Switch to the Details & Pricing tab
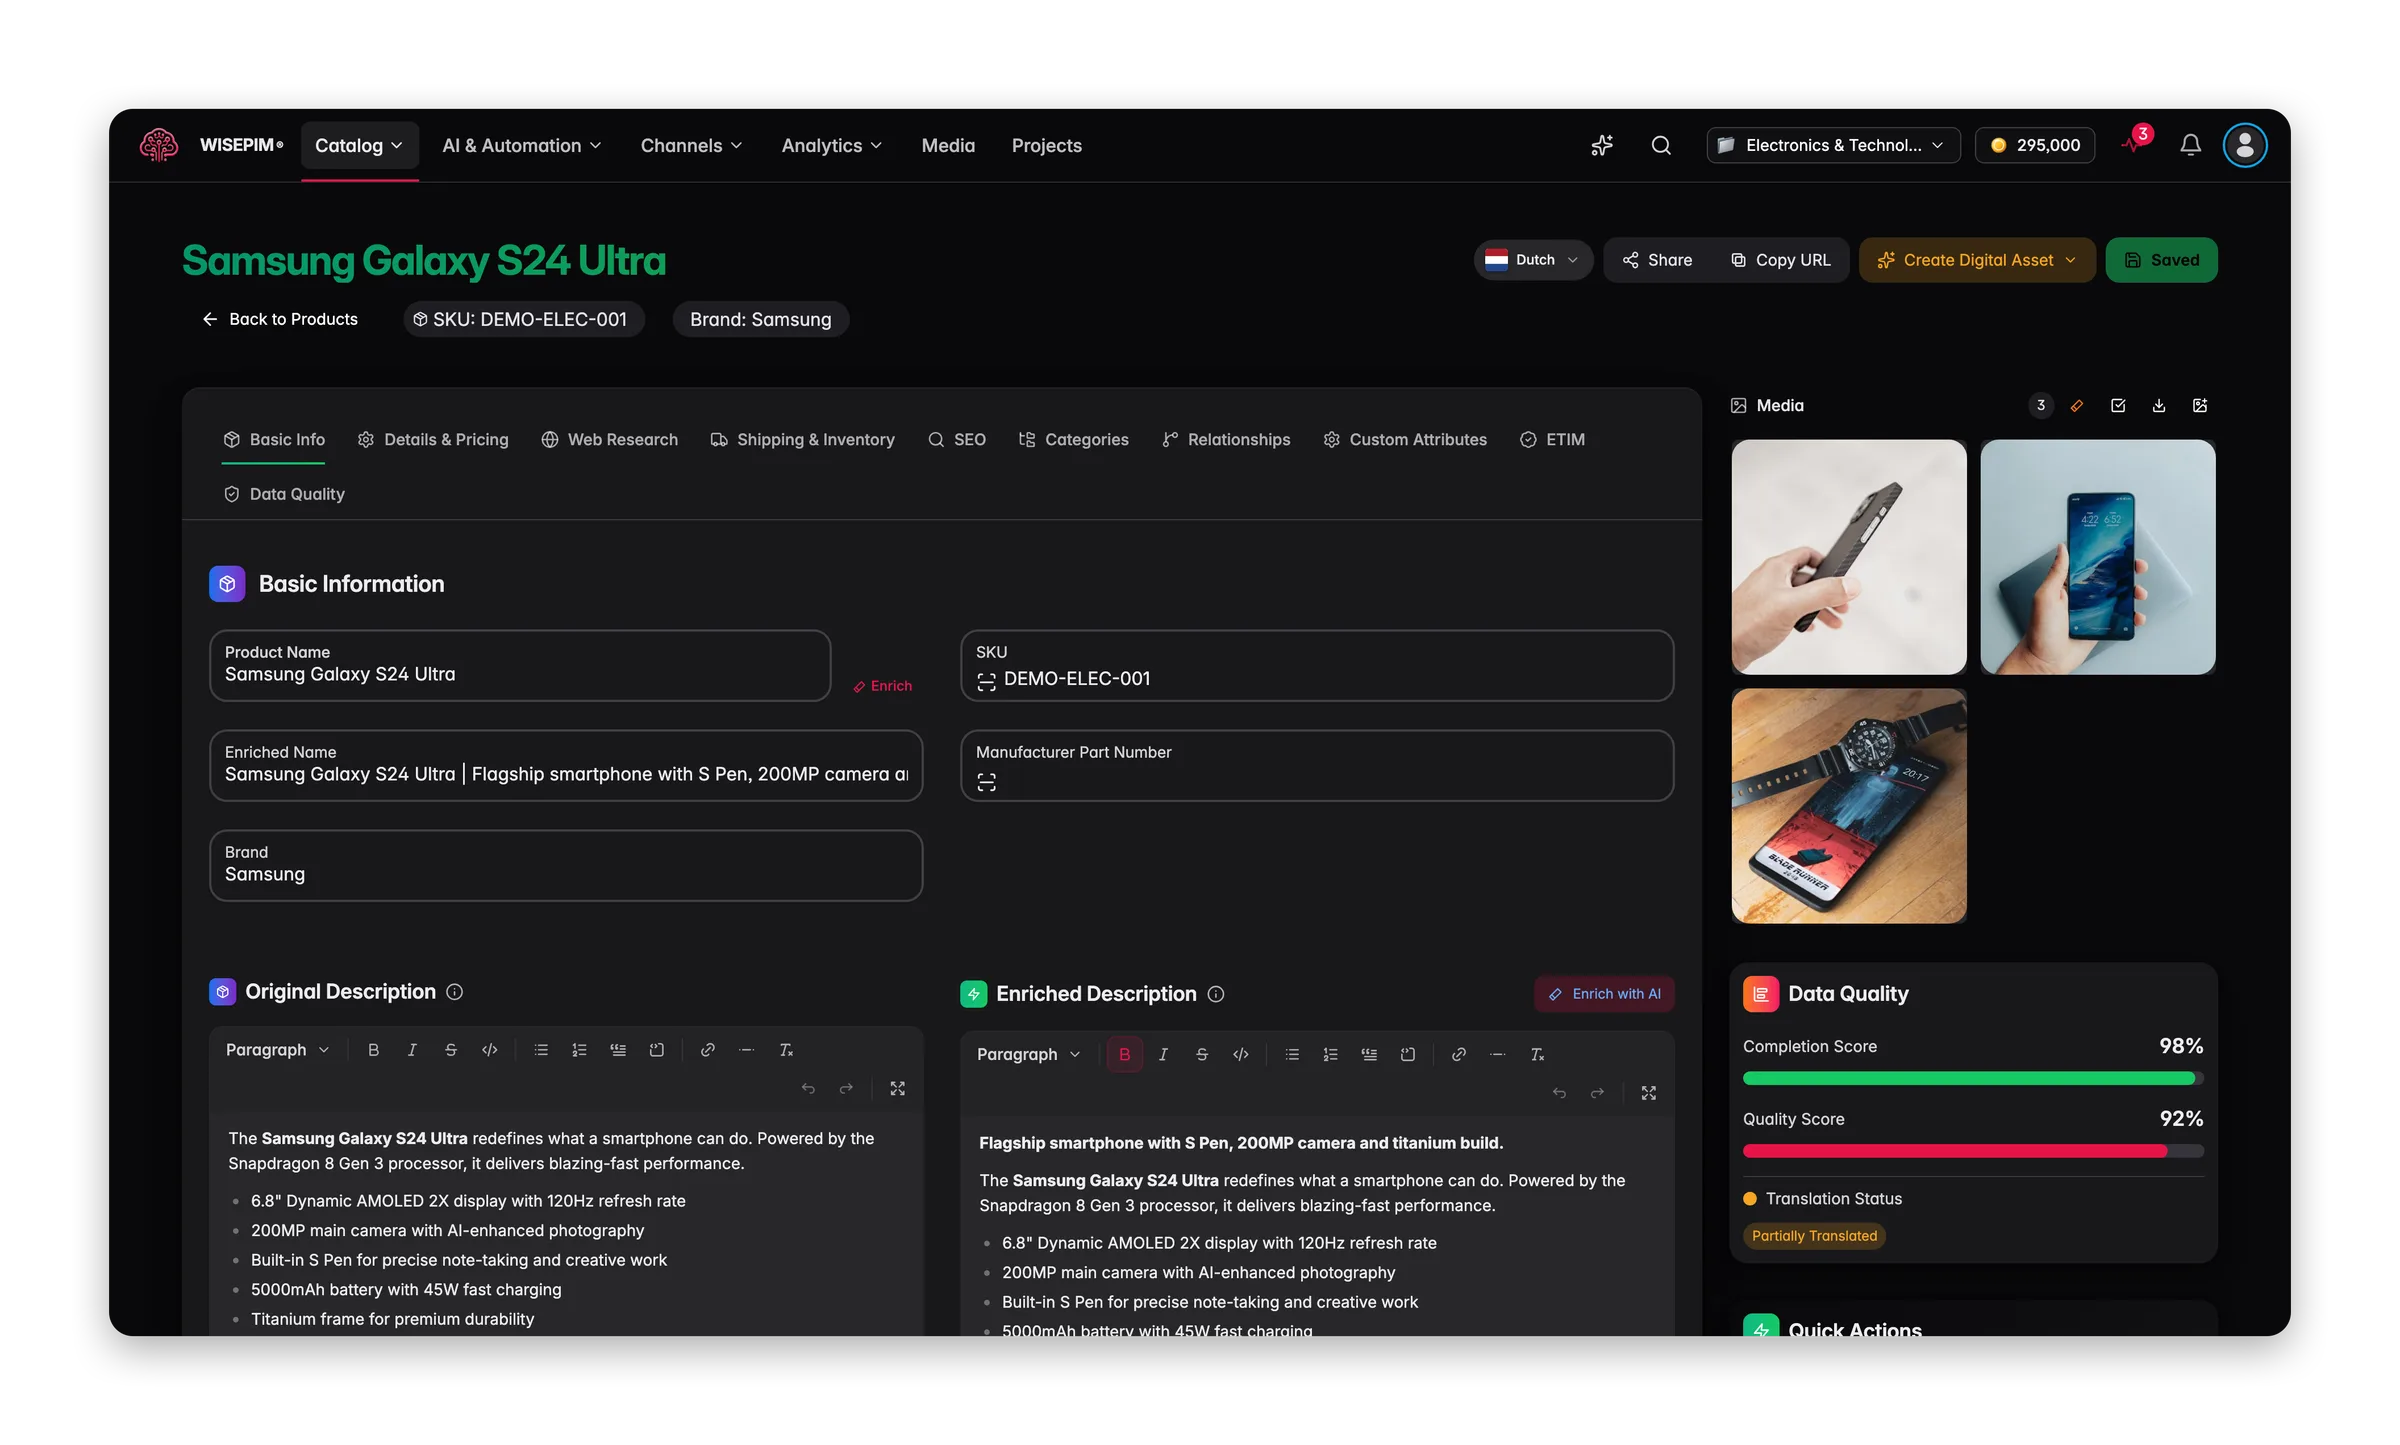2400x1445 pixels. (433, 440)
